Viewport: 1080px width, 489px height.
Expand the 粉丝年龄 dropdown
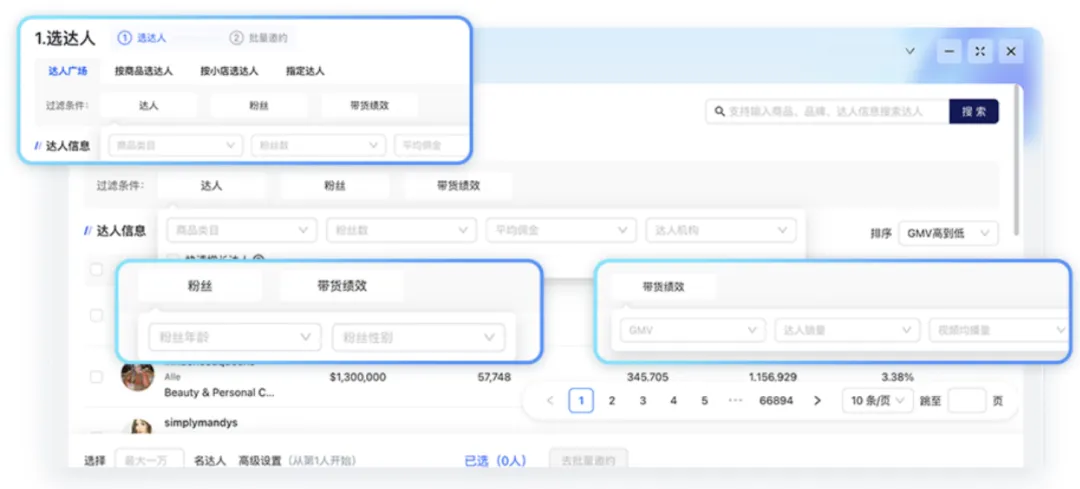tap(235, 337)
